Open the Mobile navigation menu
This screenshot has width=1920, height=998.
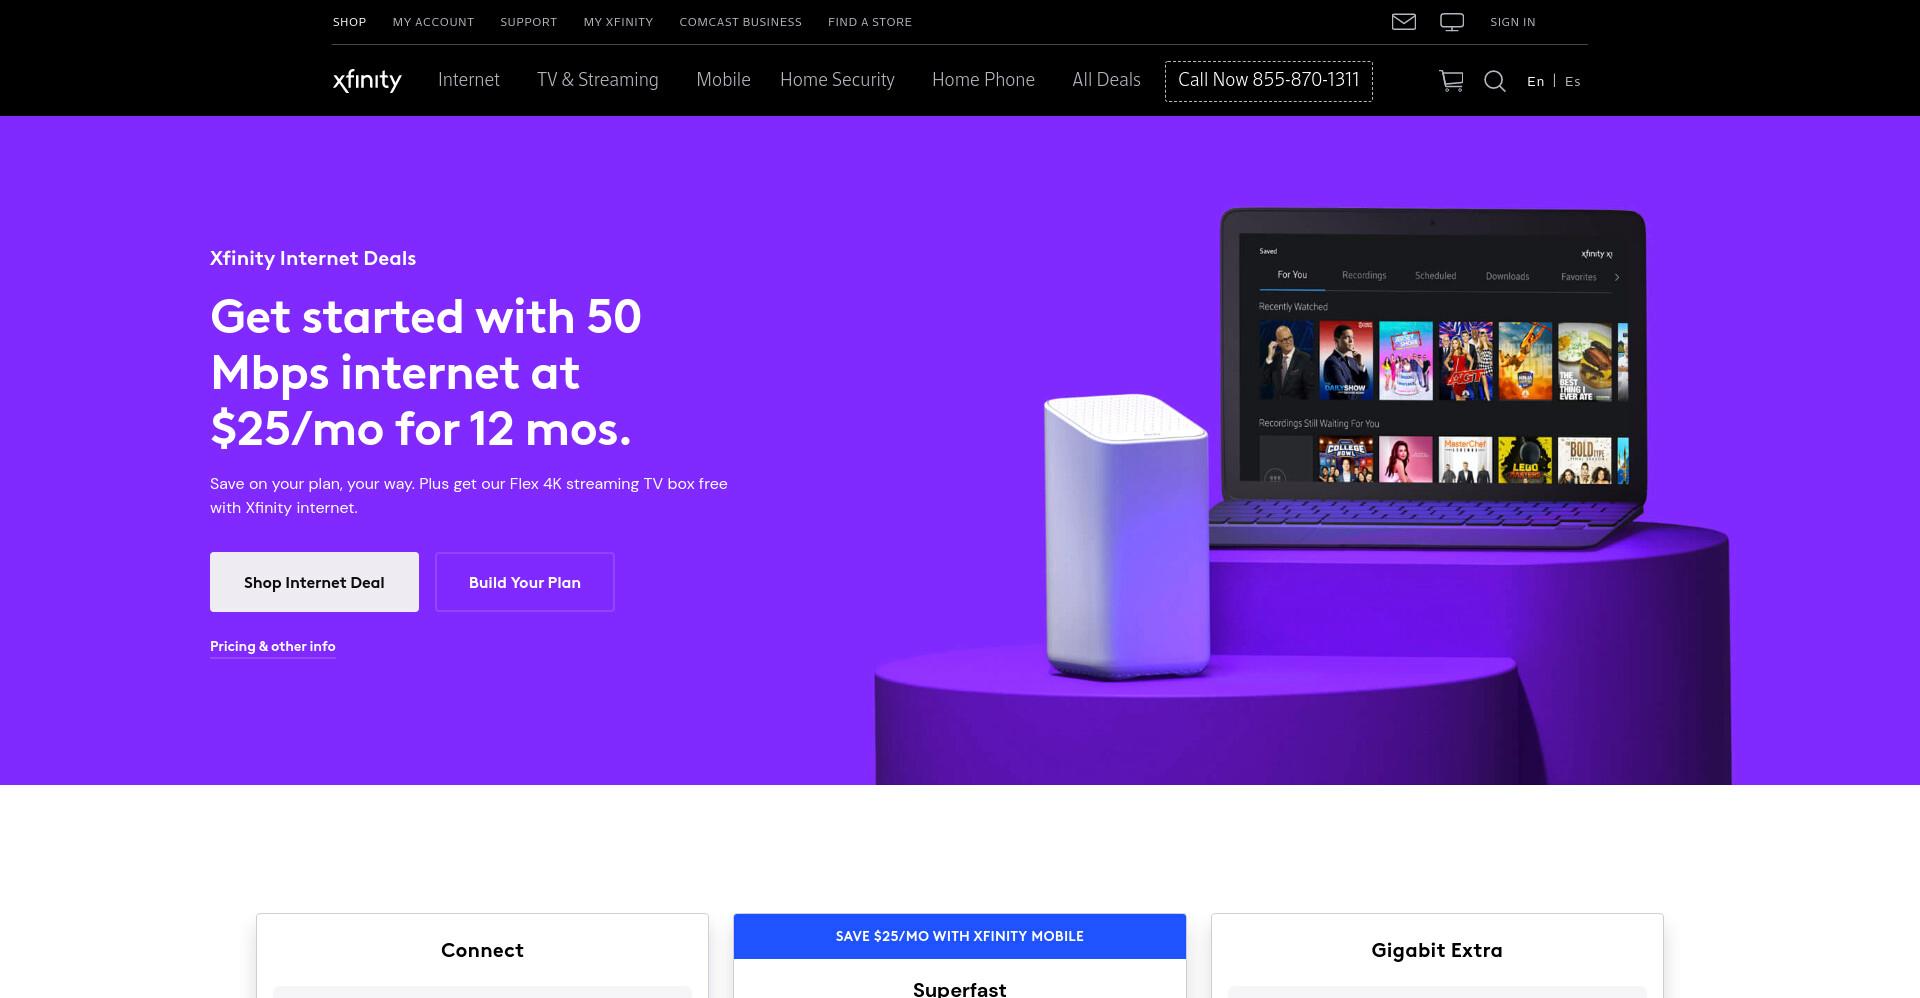click(723, 80)
